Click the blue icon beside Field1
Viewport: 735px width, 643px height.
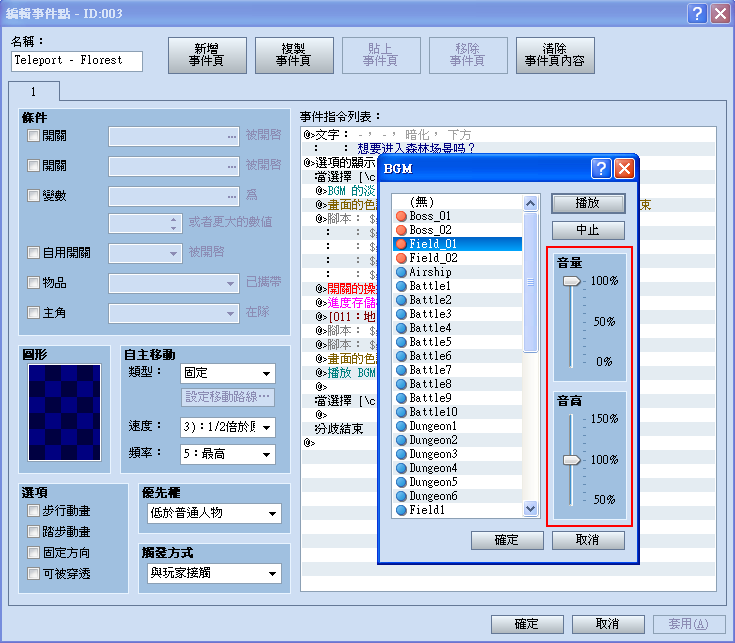pos(401,510)
